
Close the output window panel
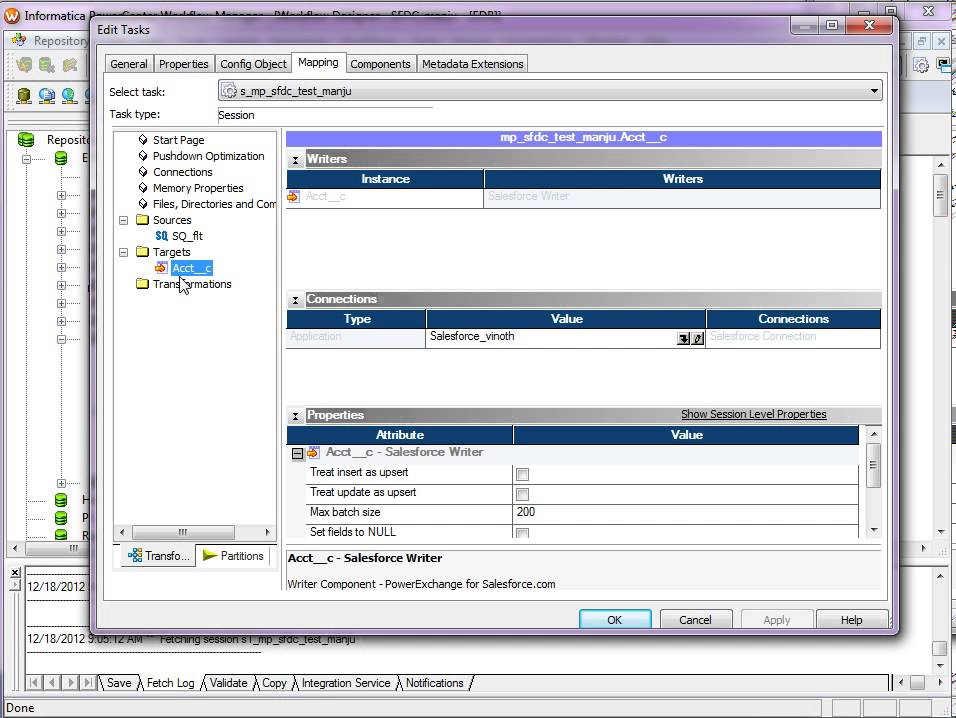(15, 572)
